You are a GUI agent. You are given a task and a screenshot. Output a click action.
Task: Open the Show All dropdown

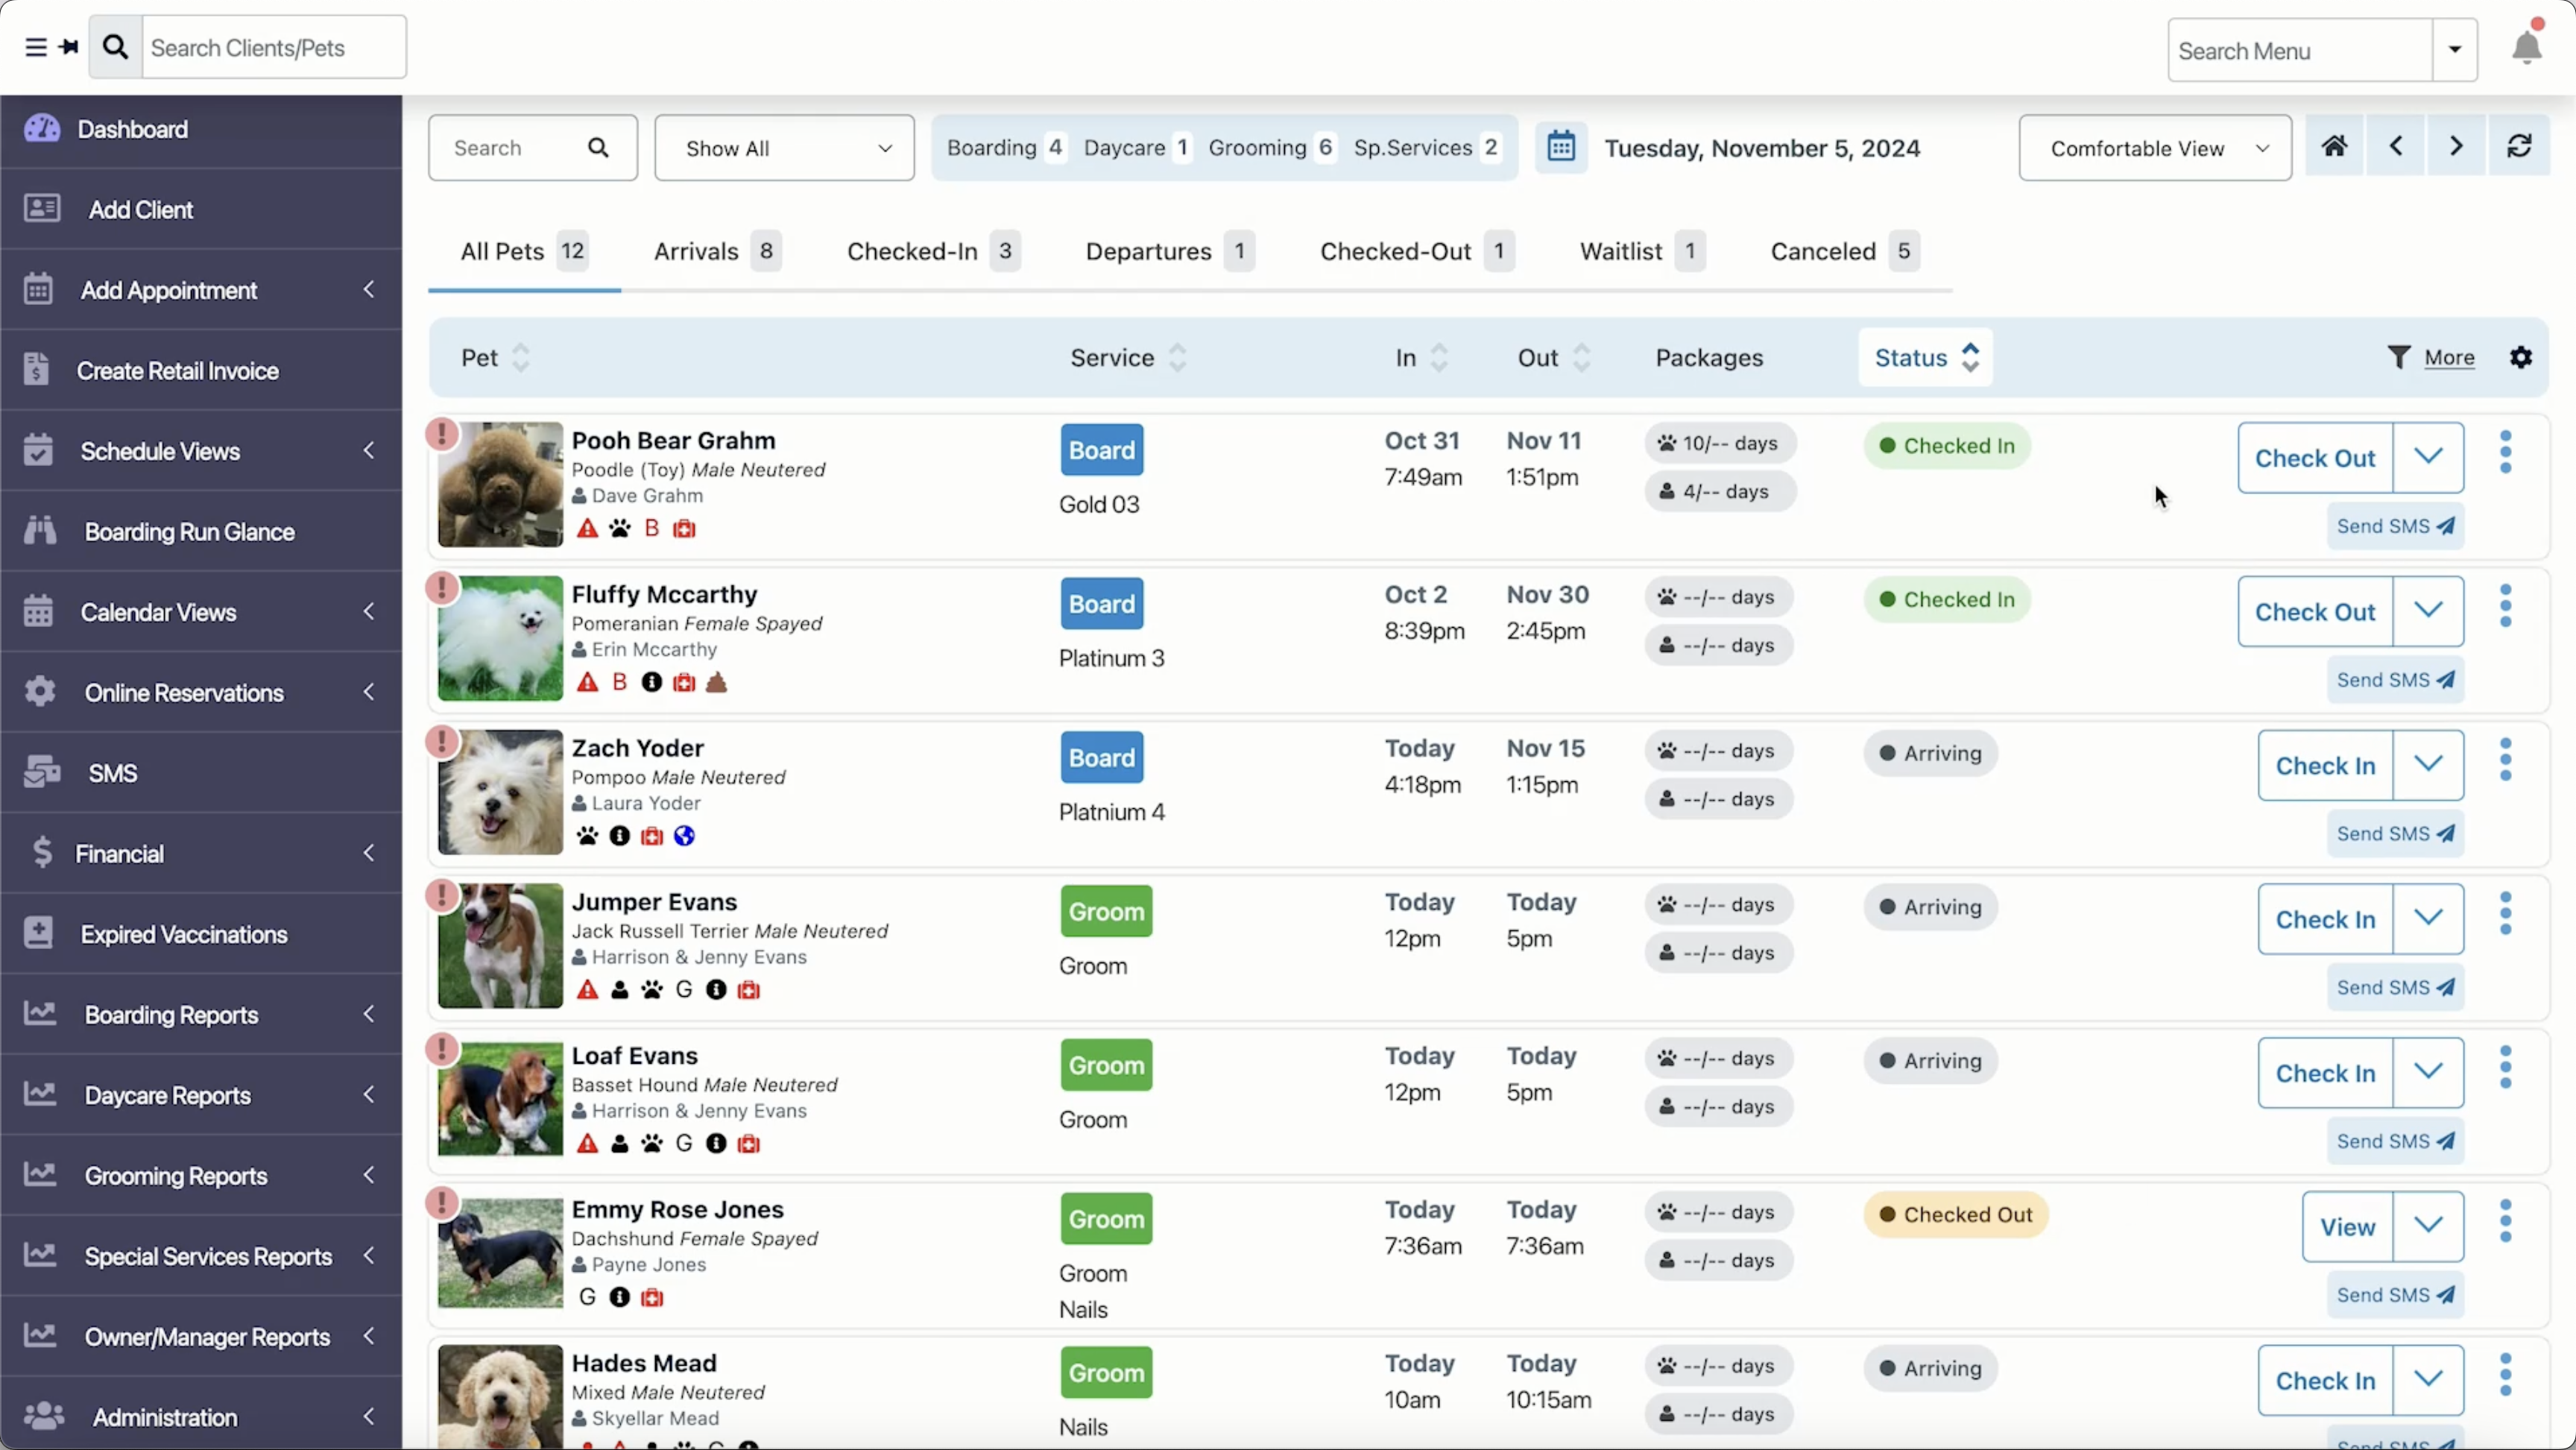784,148
